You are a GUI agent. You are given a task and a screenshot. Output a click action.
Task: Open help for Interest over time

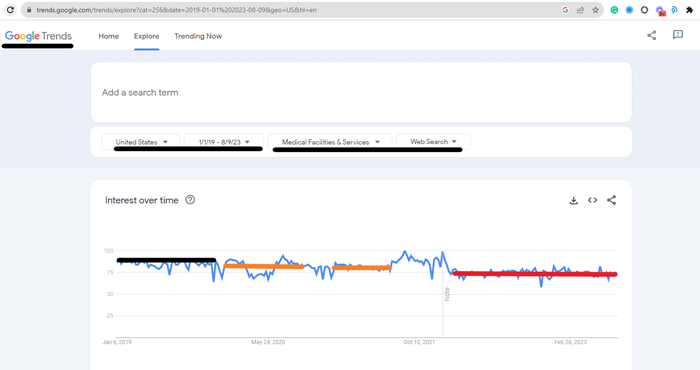(x=190, y=200)
